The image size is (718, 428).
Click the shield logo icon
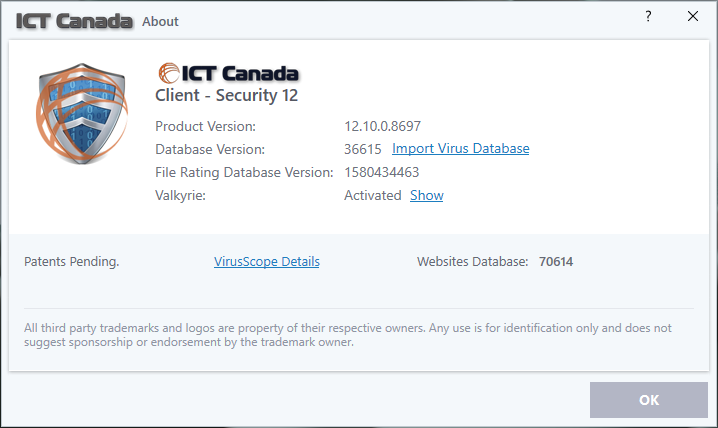coord(77,118)
